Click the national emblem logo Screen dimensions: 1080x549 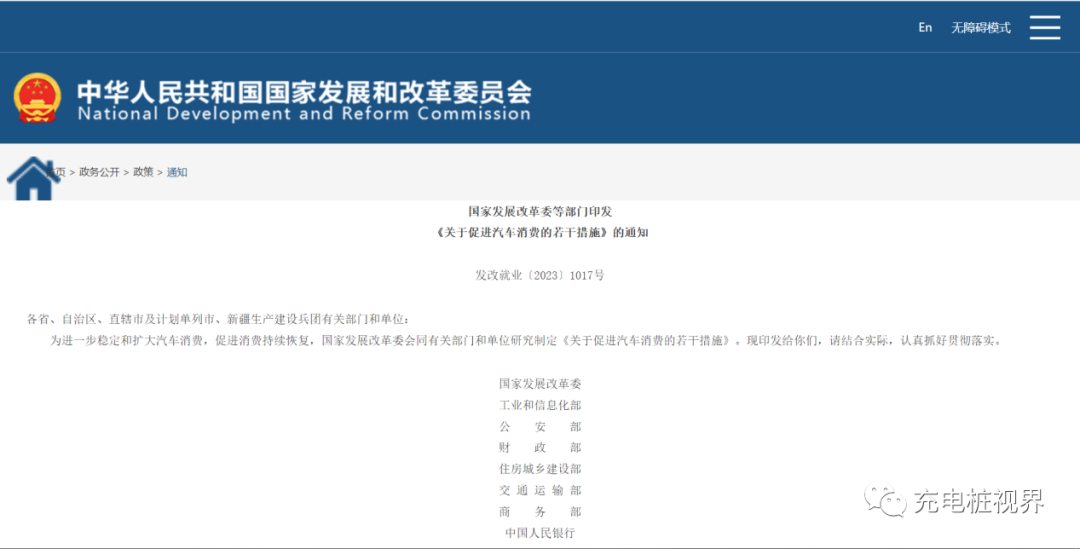(37, 98)
